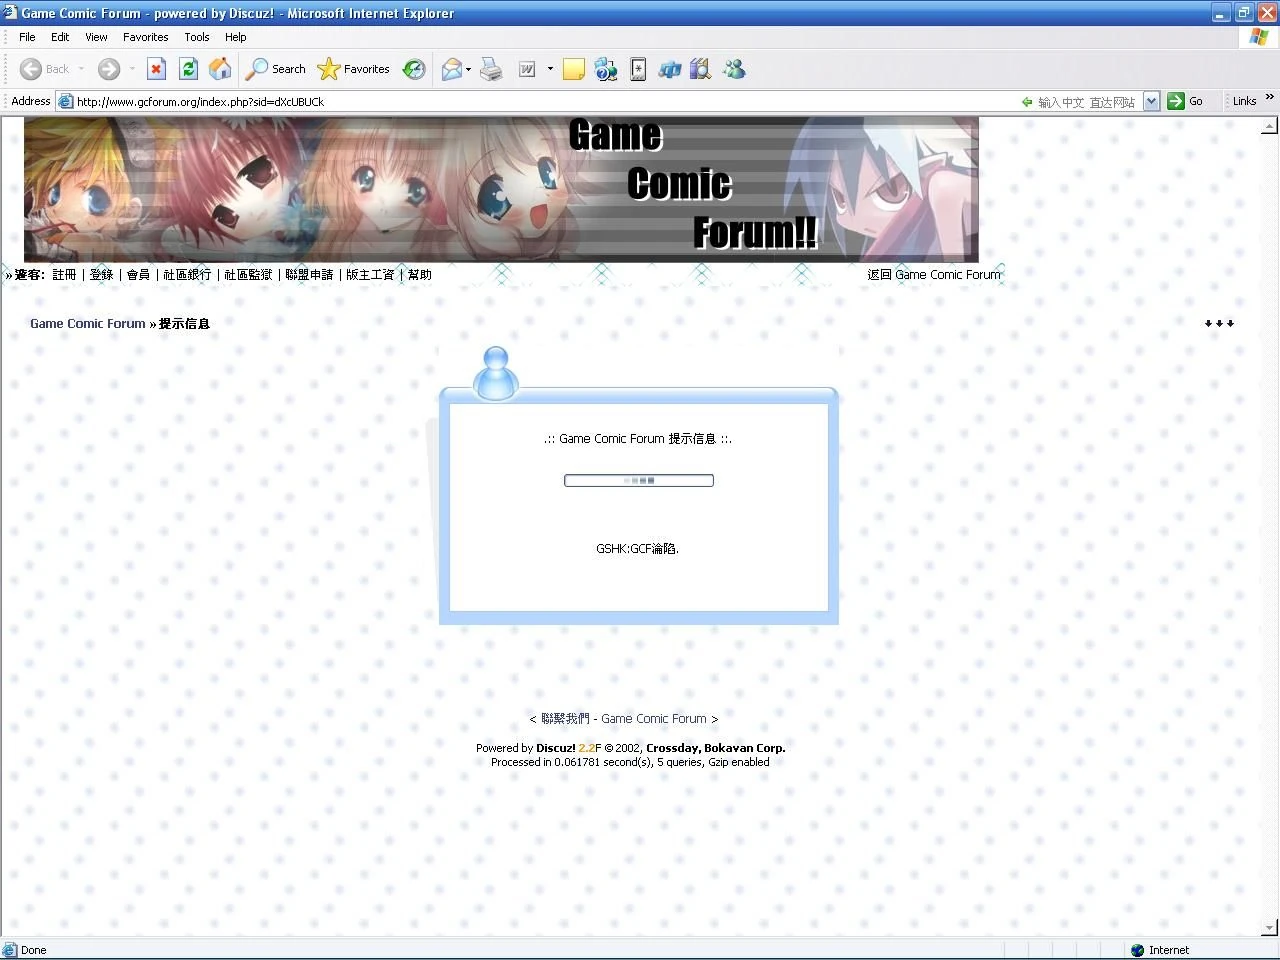This screenshot has height=960, width=1280.
Task: Click the vertical scrollbar down arrow
Action: click(1270, 928)
